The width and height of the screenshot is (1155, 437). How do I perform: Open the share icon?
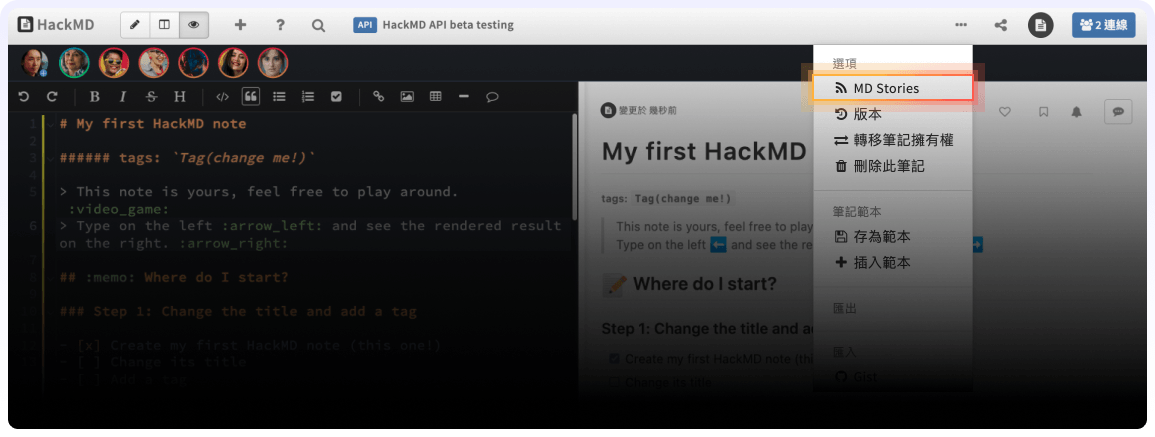click(x=1000, y=24)
